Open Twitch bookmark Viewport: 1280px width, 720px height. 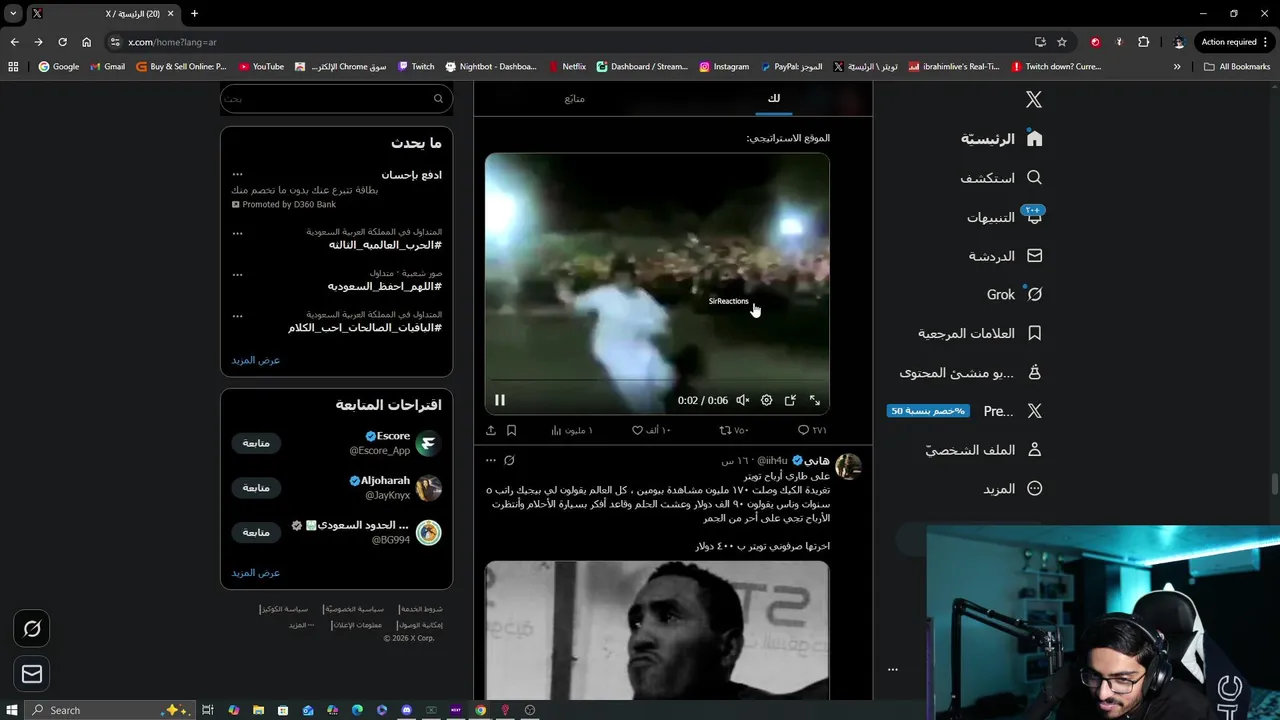point(416,67)
